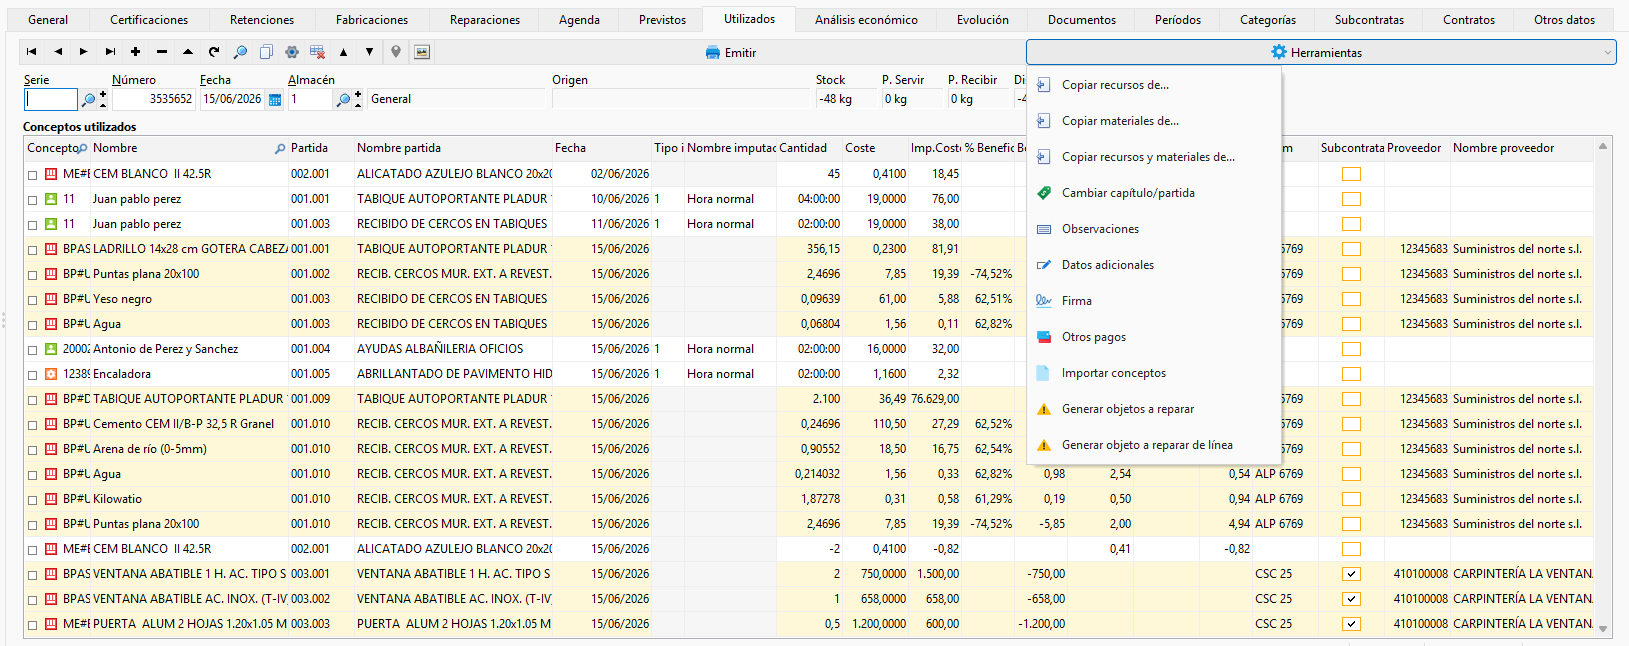Uncheck Subcontrata for PUERTA ALUM 2 HOJAS row
This screenshot has width=1629, height=646.
click(x=1351, y=624)
